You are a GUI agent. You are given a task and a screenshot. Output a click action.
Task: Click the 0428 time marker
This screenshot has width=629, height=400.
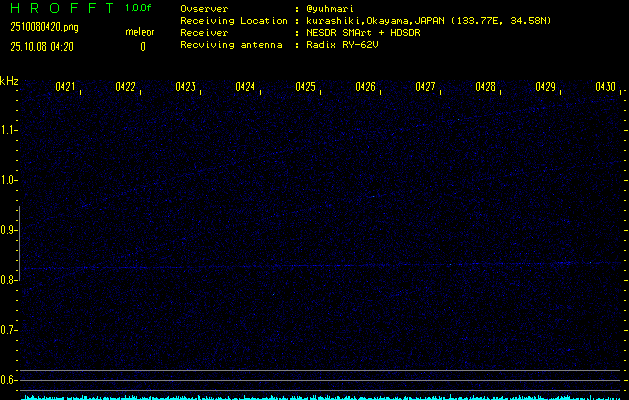click(x=485, y=88)
